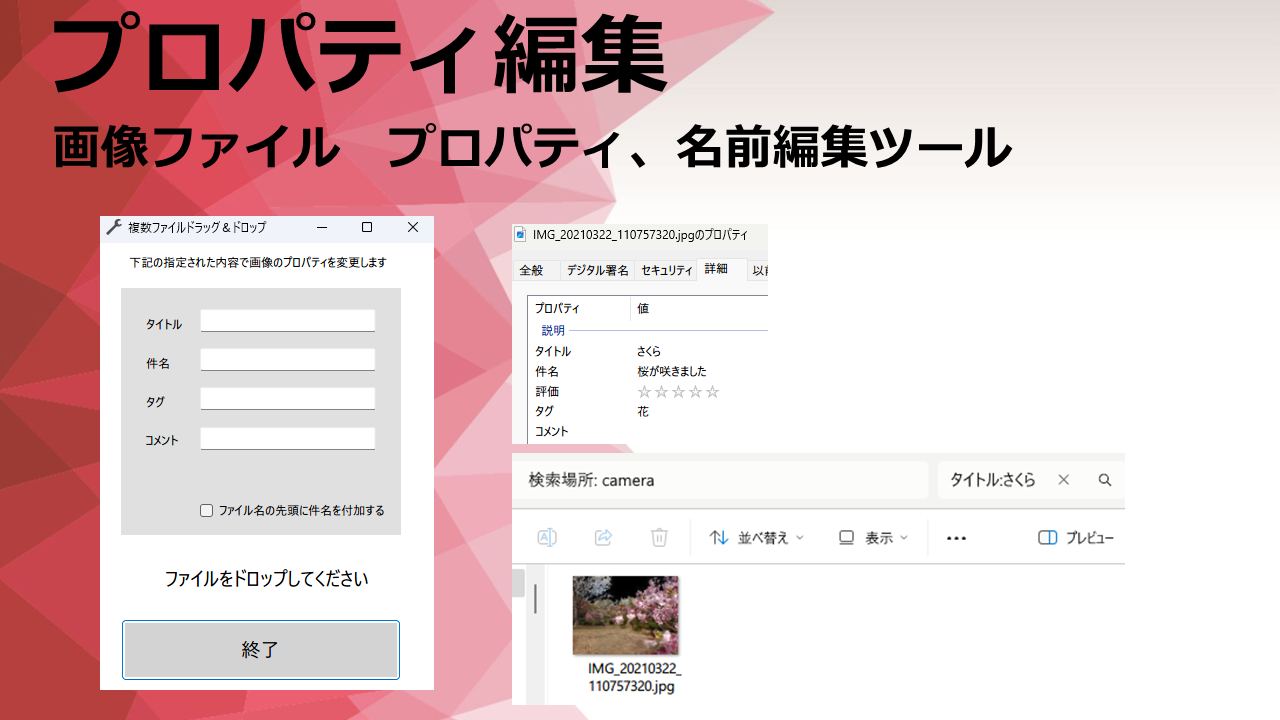Click the タイトル input field

[287, 321]
